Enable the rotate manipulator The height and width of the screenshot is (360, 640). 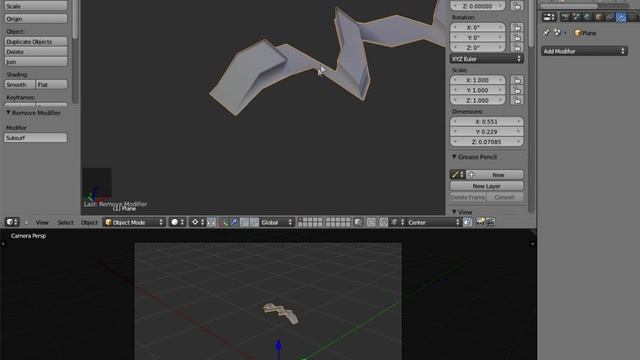[244, 222]
